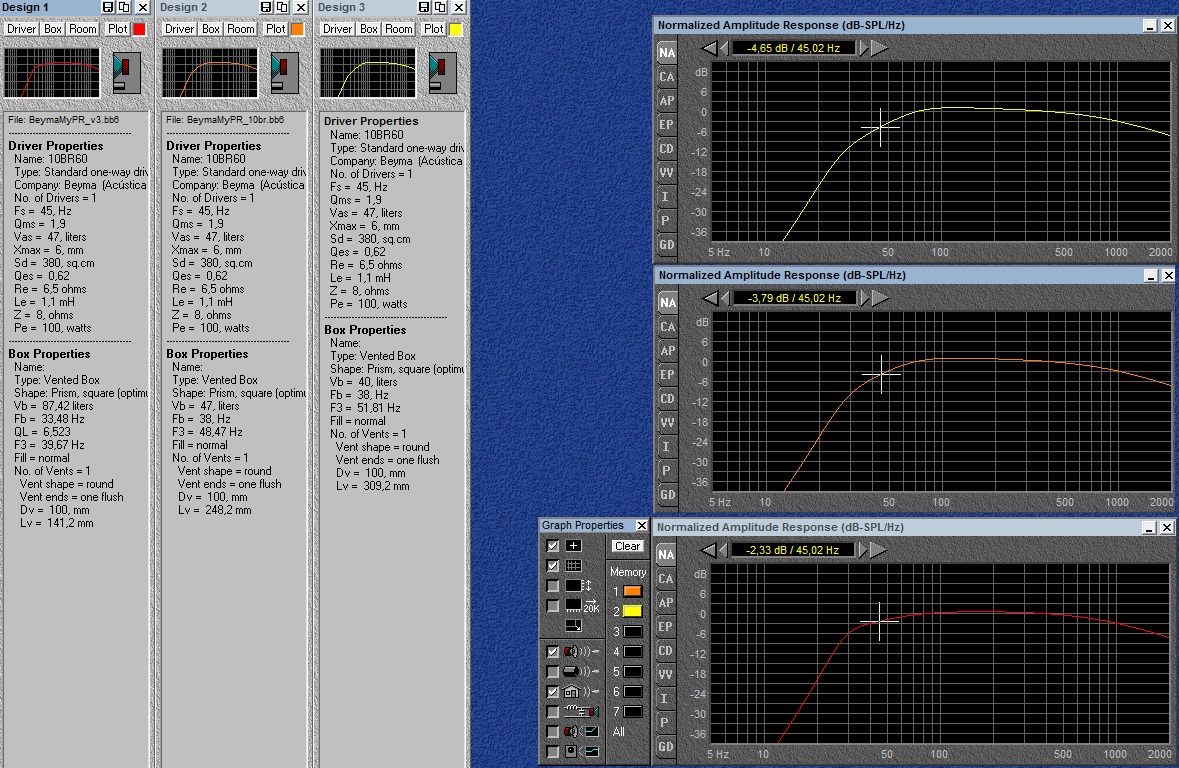Image resolution: width=1179 pixels, height=768 pixels.
Task: Click the Room button in Design 3
Action: tap(399, 29)
